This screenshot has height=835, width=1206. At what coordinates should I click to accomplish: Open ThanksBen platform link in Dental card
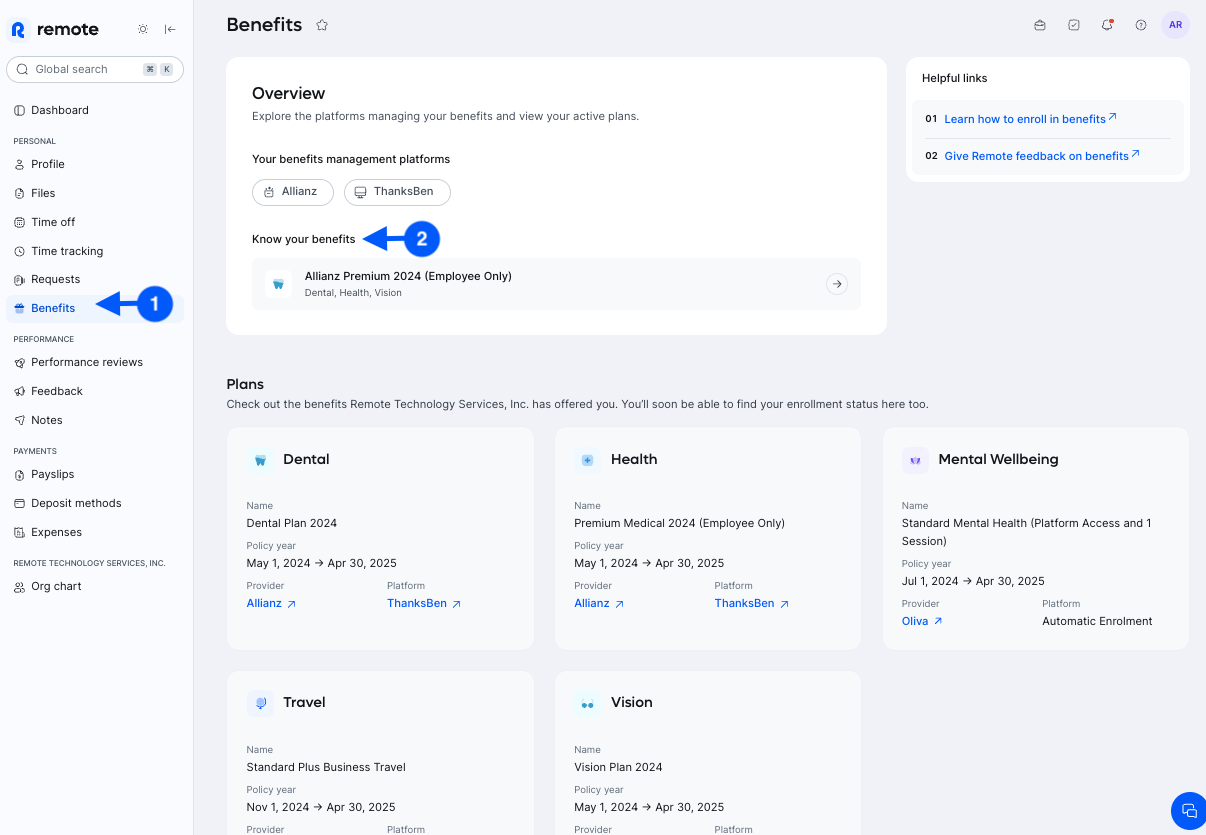coord(424,604)
